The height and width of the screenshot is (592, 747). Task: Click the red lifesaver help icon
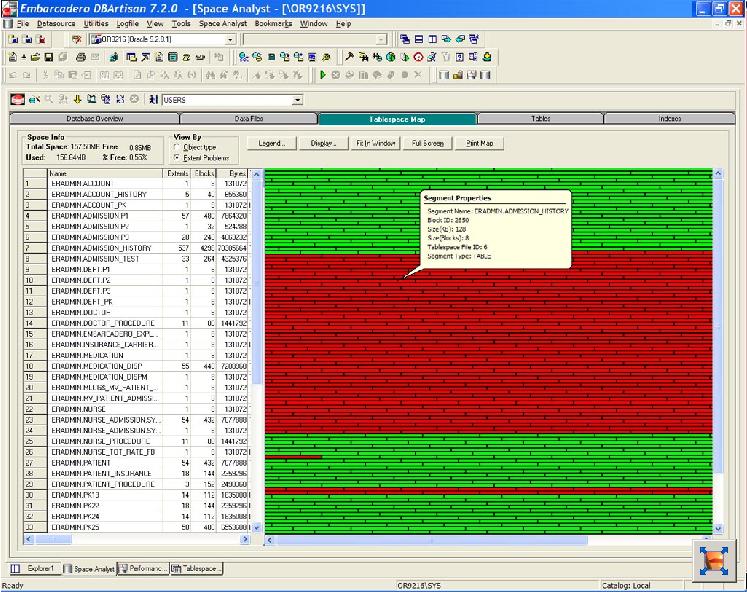click(418, 57)
